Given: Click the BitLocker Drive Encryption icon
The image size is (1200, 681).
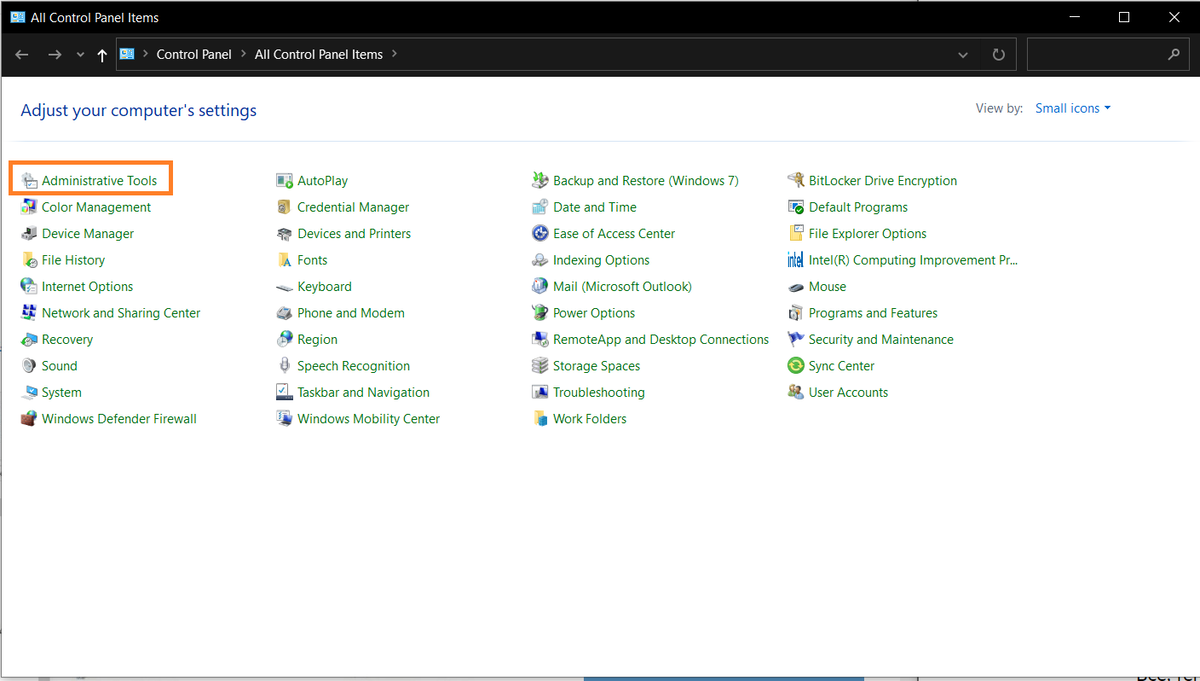Looking at the screenshot, I should click(796, 181).
